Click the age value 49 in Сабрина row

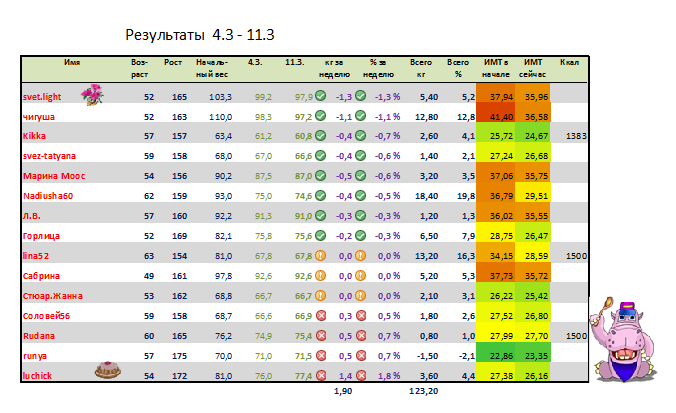[x=149, y=276]
